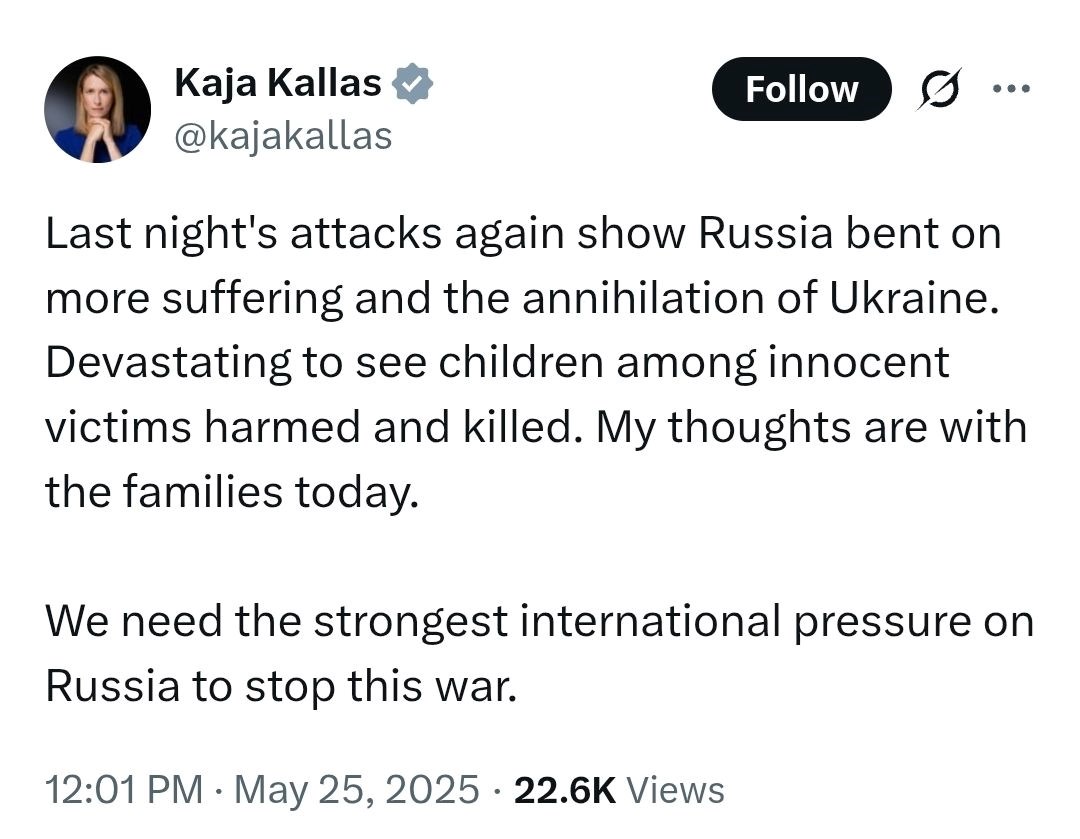Click the blue verified badge
The height and width of the screenshot is (839, 1080).
412,83
